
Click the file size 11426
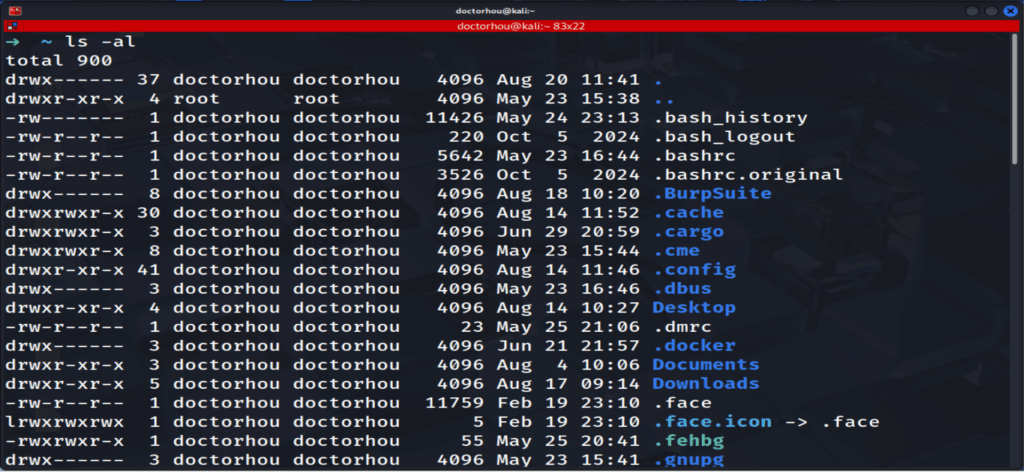coord(455,118)
